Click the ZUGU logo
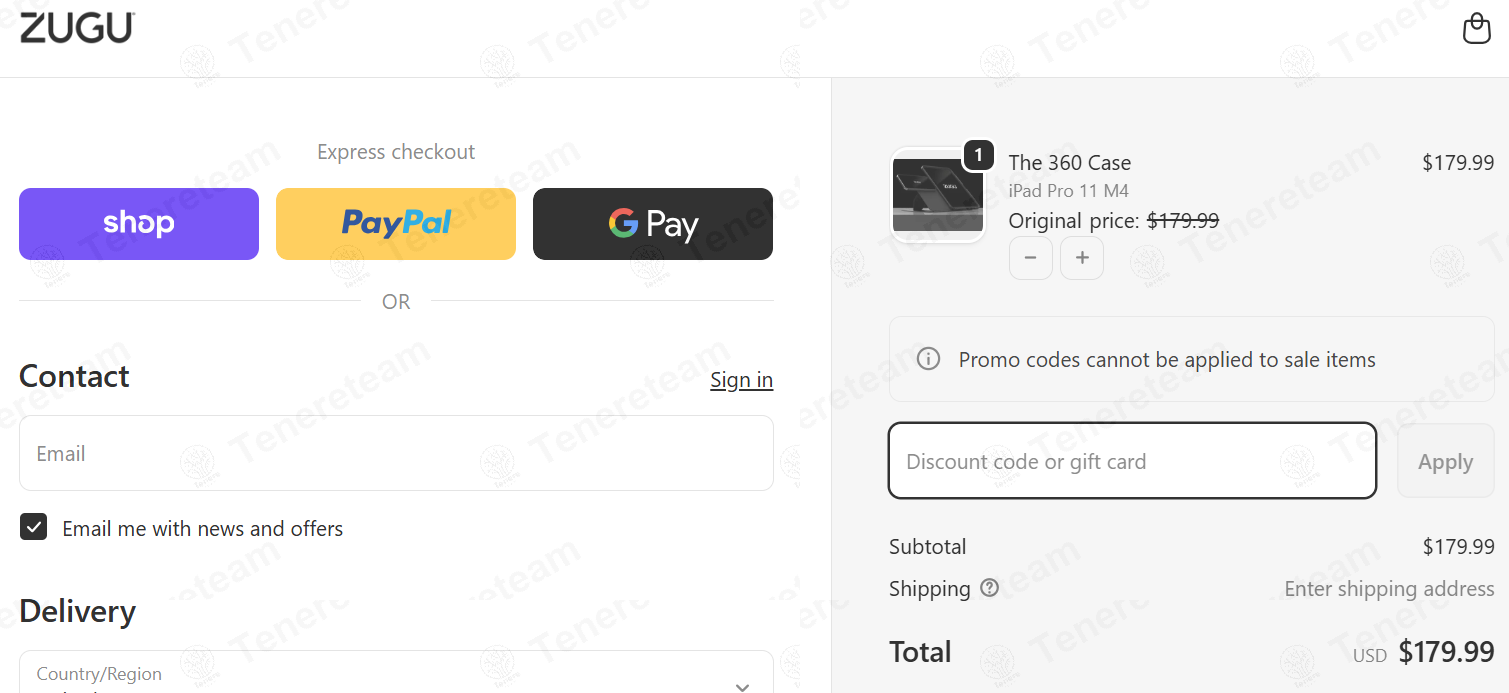This screenshot has height=693, width=1509. pos(77,27)
